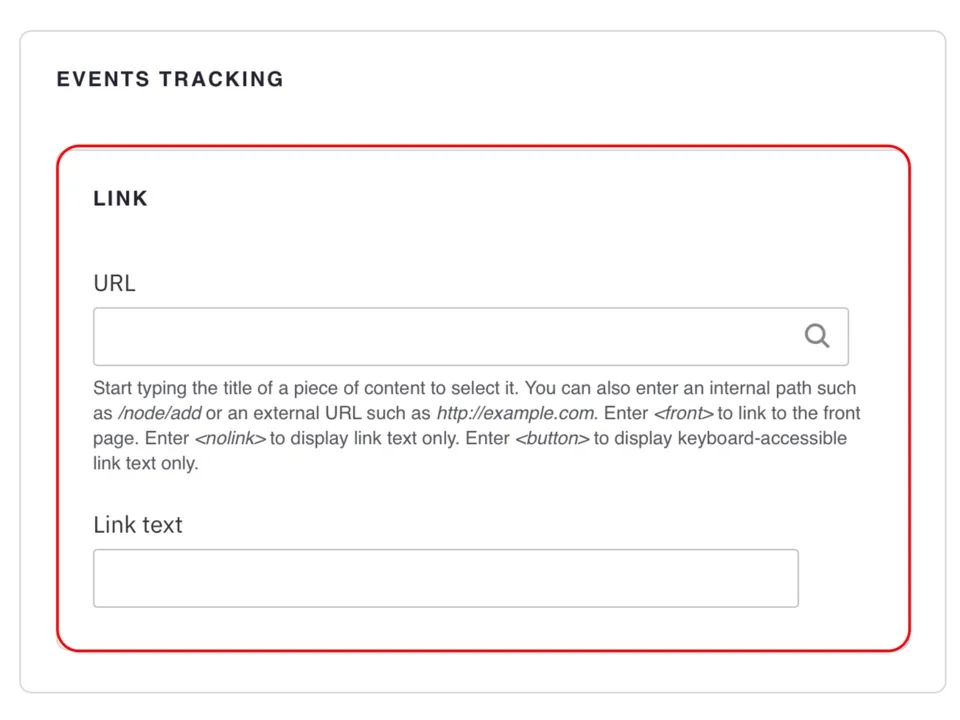Click the <front> token in the help text

683,412
